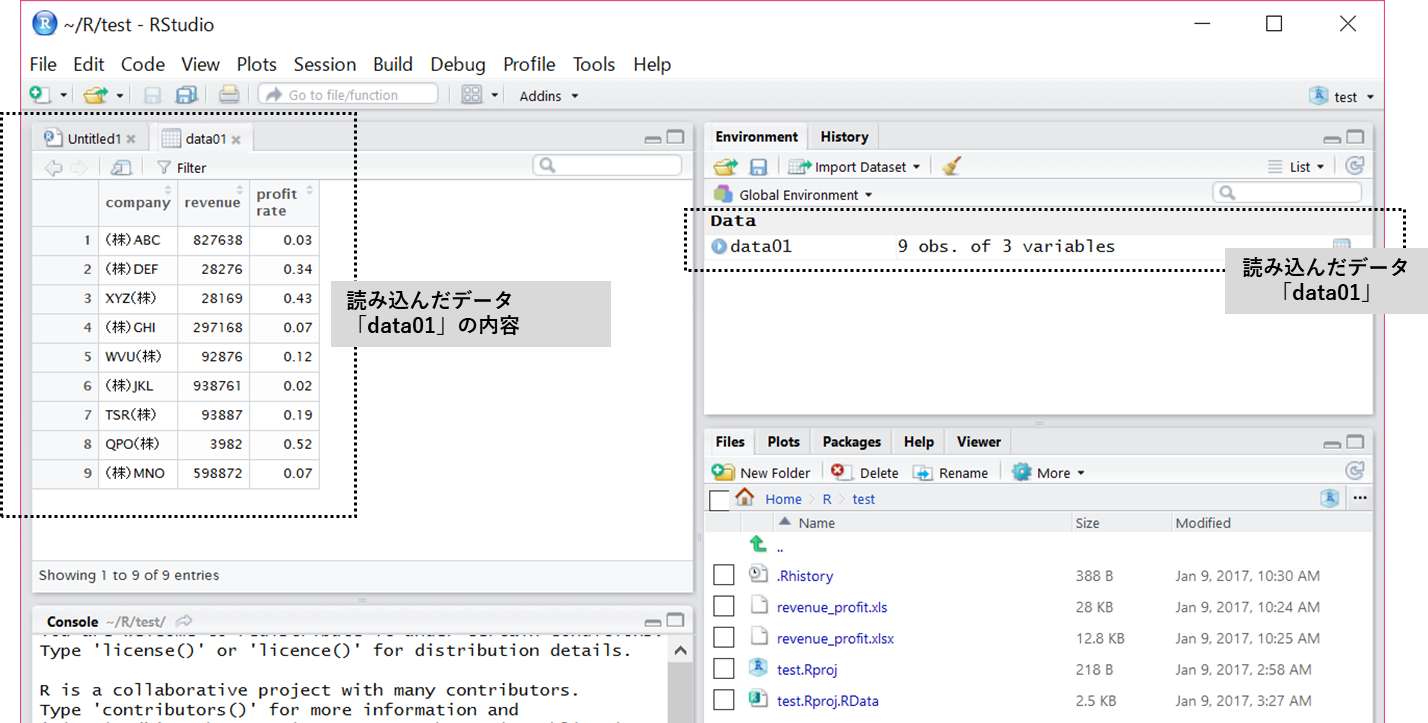Click the refresh Environment pane icon
The width and height of the screenshot is (1428, 723).
(1354, 167)
